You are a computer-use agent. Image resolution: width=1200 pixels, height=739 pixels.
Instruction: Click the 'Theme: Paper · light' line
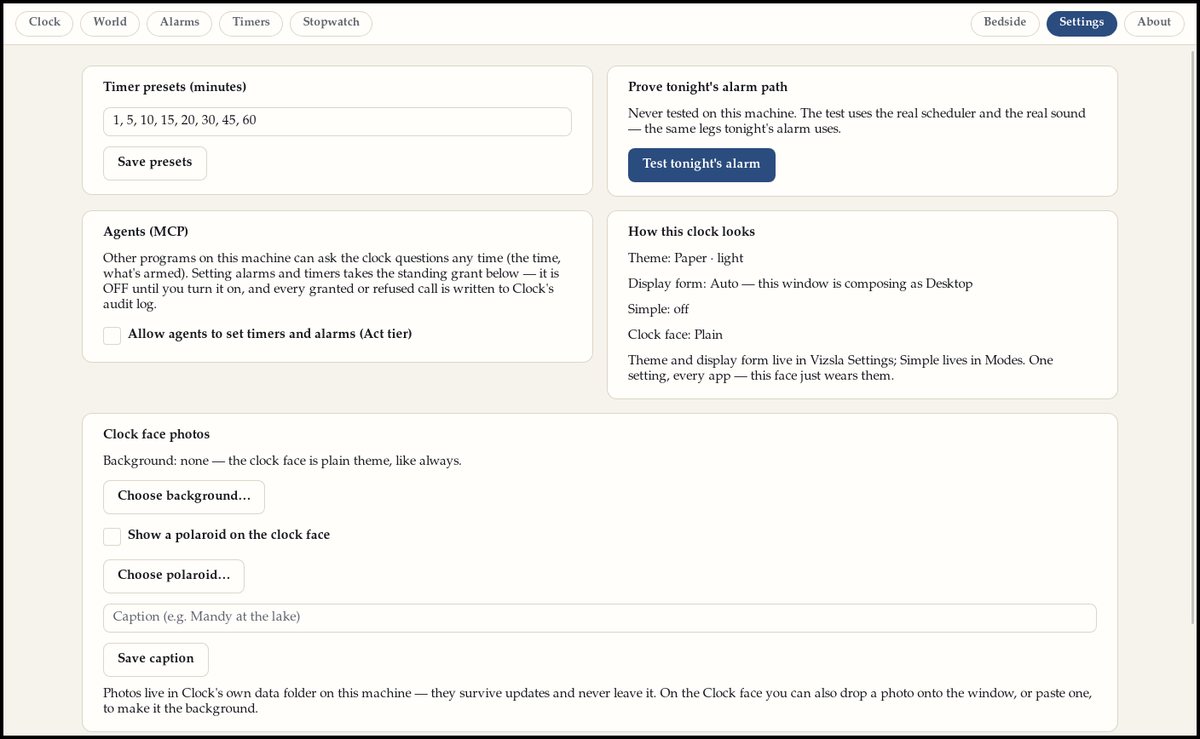click(x=686, y=259)
